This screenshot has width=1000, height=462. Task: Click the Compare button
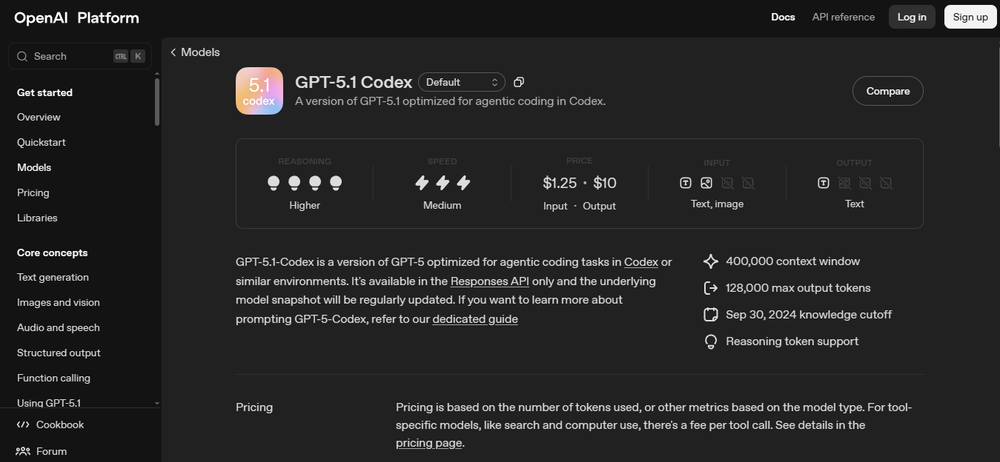888,91
